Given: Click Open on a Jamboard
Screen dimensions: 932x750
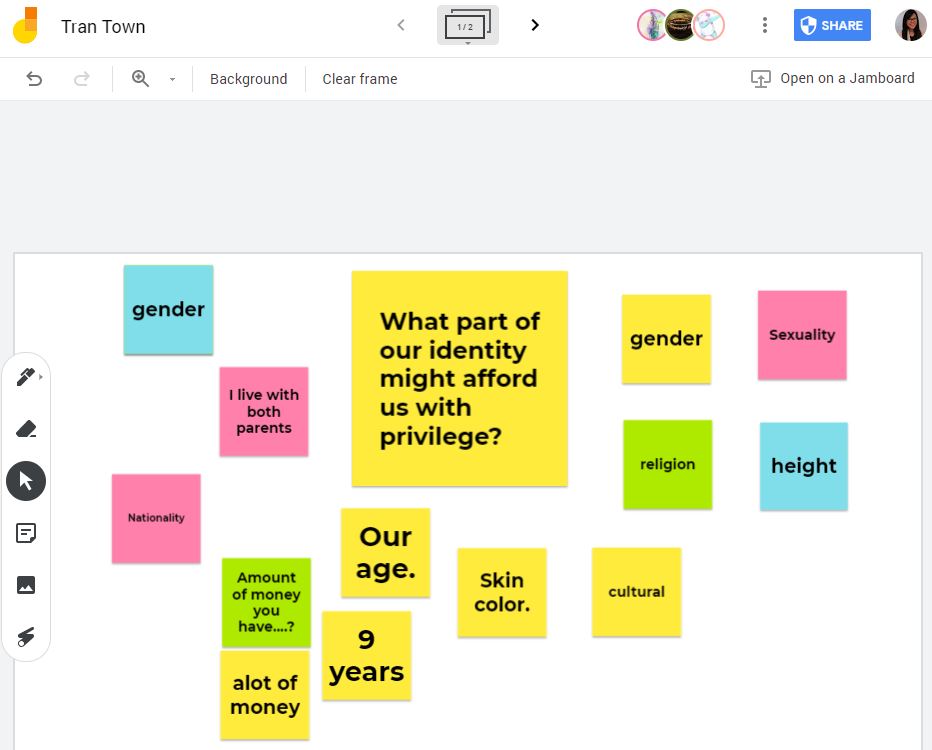Looking at the screenshot, I should point(833,78).
